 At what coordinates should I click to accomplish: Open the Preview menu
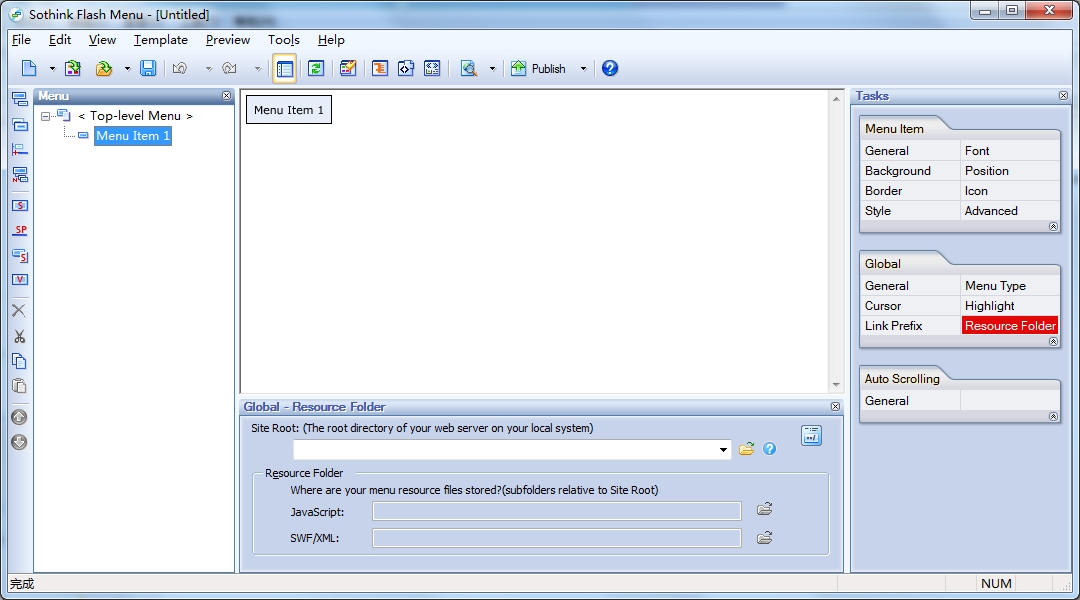(228, 40)
